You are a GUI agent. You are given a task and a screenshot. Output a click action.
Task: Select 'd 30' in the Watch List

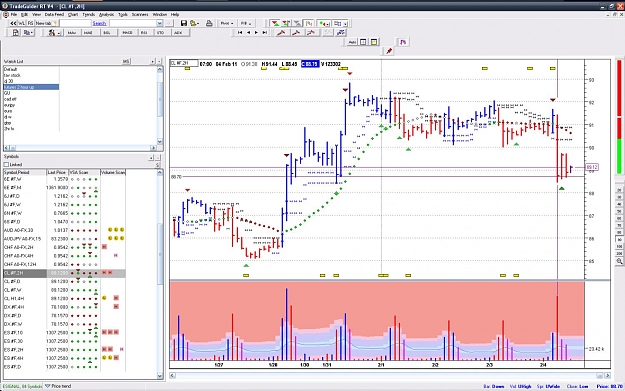point(8,81)
